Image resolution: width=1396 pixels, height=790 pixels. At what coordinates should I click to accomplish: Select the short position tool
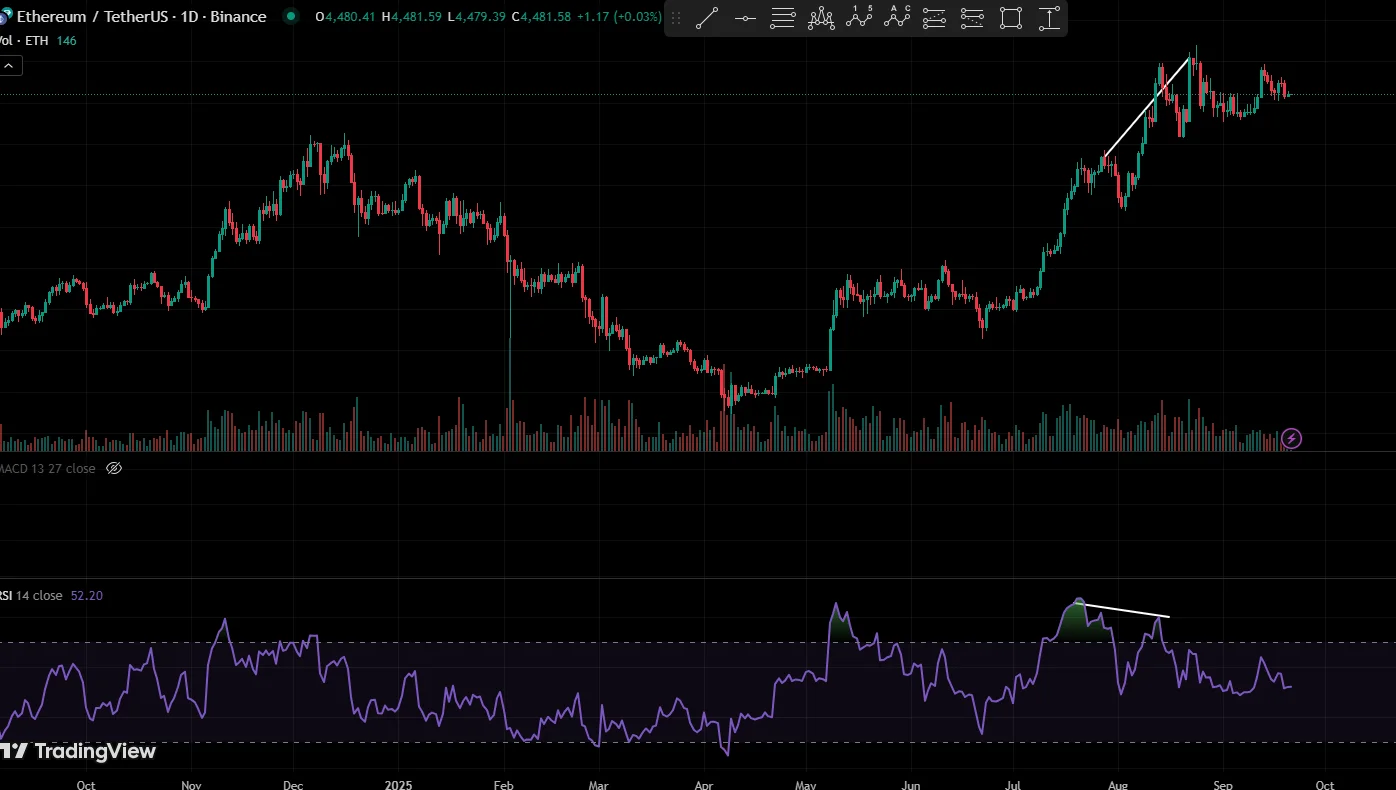coord(972,18)
